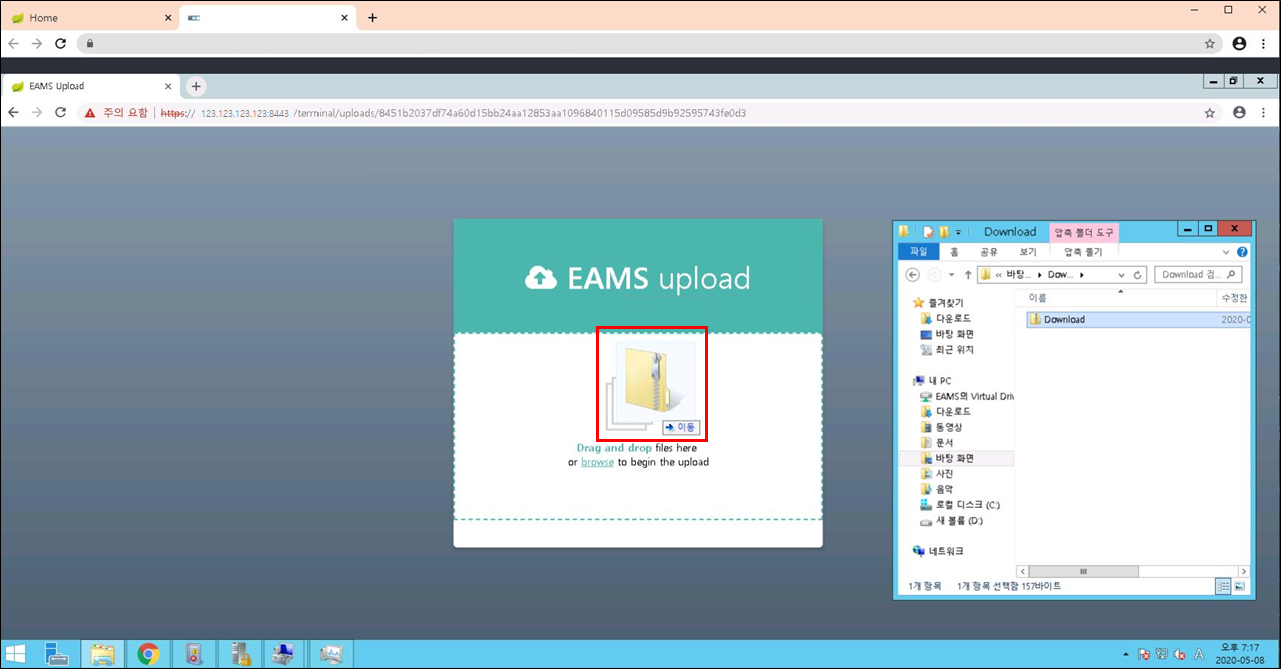Bookmark page with outer browser star
Image resolution: width=1281 pixels, height=669 pixels.
1210,44
